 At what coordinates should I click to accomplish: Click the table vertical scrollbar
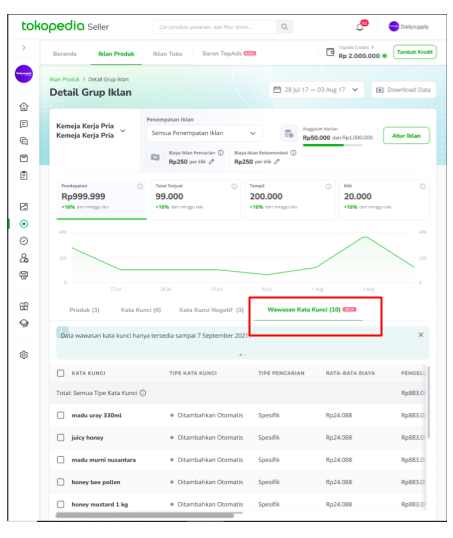(x=428, y=402)
